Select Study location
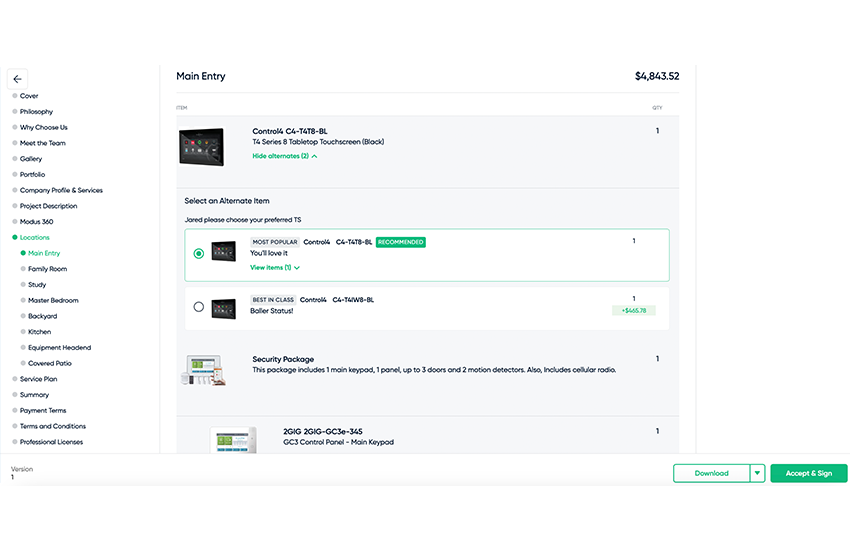This screenshot has height=550, width=850. click(37, 284)
